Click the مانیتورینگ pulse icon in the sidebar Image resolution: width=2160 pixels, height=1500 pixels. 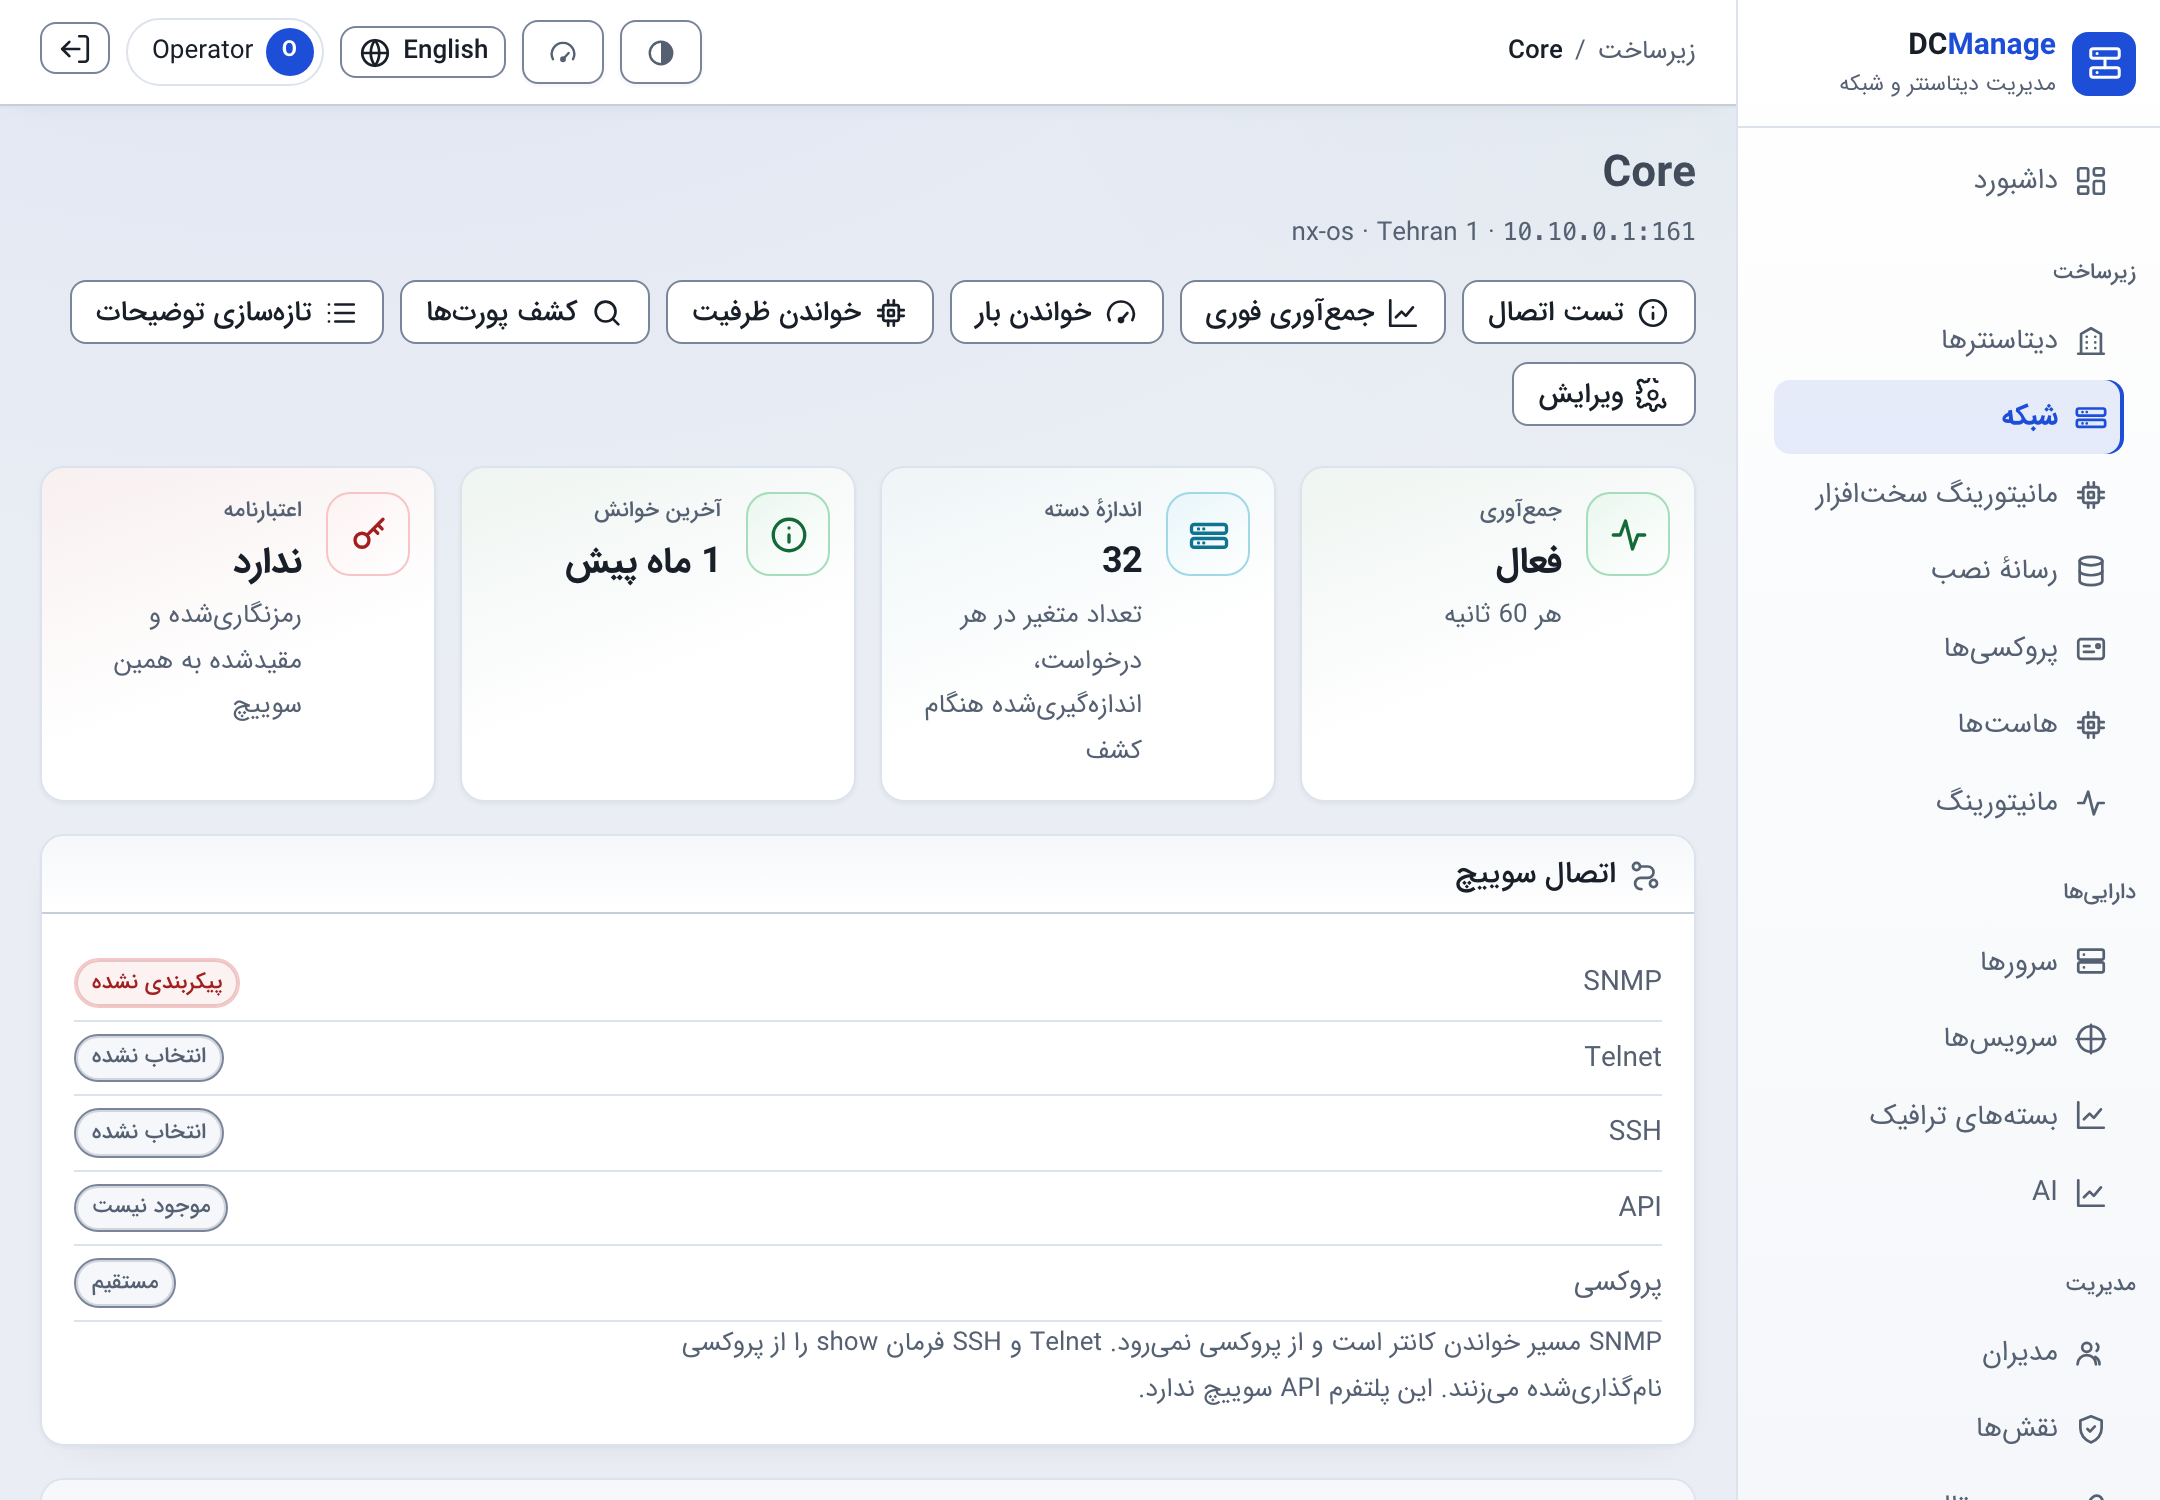(2091, 802)
